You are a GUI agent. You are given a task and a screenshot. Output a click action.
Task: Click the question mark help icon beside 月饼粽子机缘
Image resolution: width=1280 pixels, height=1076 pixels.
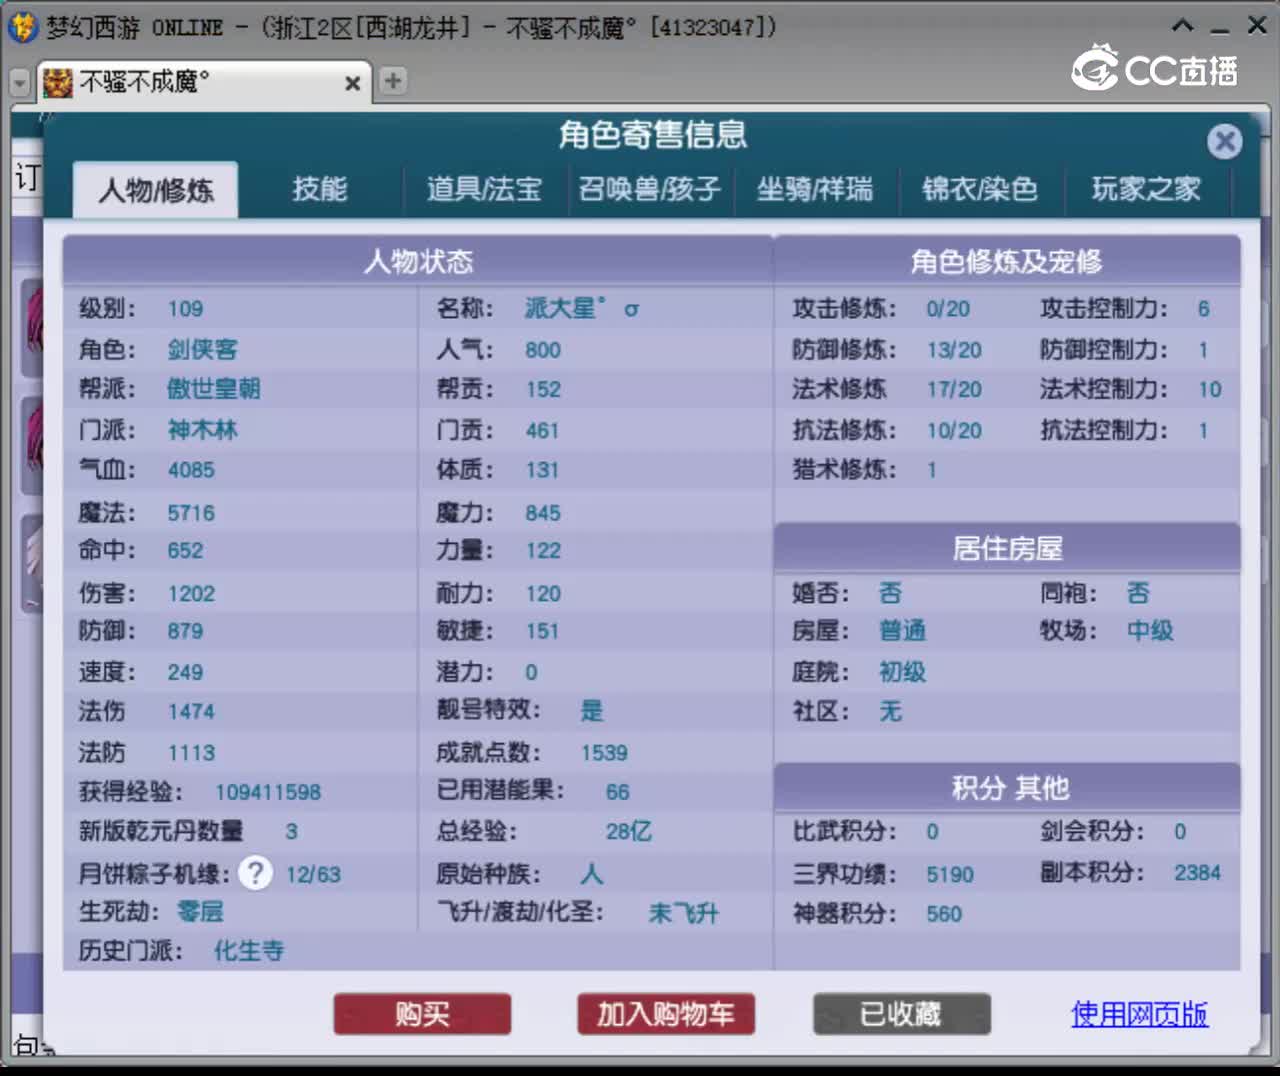tap(256, 873)
